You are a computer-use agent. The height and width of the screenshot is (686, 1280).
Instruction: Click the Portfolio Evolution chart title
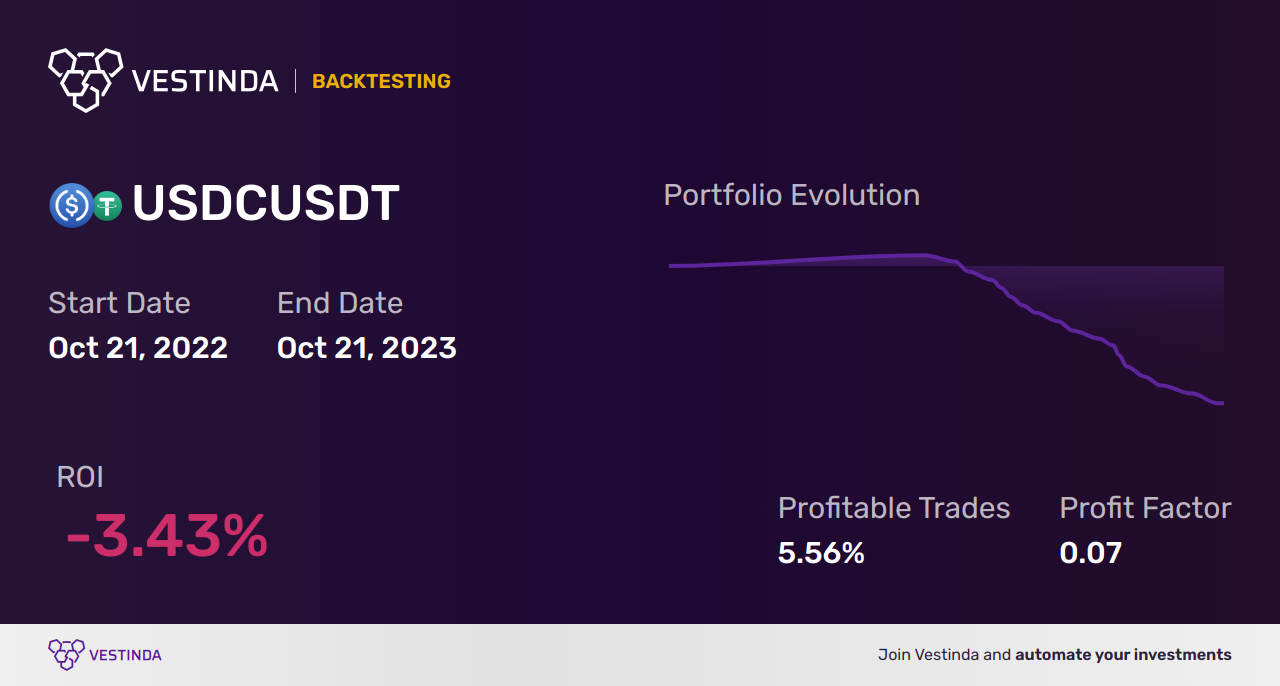[792, 195]
